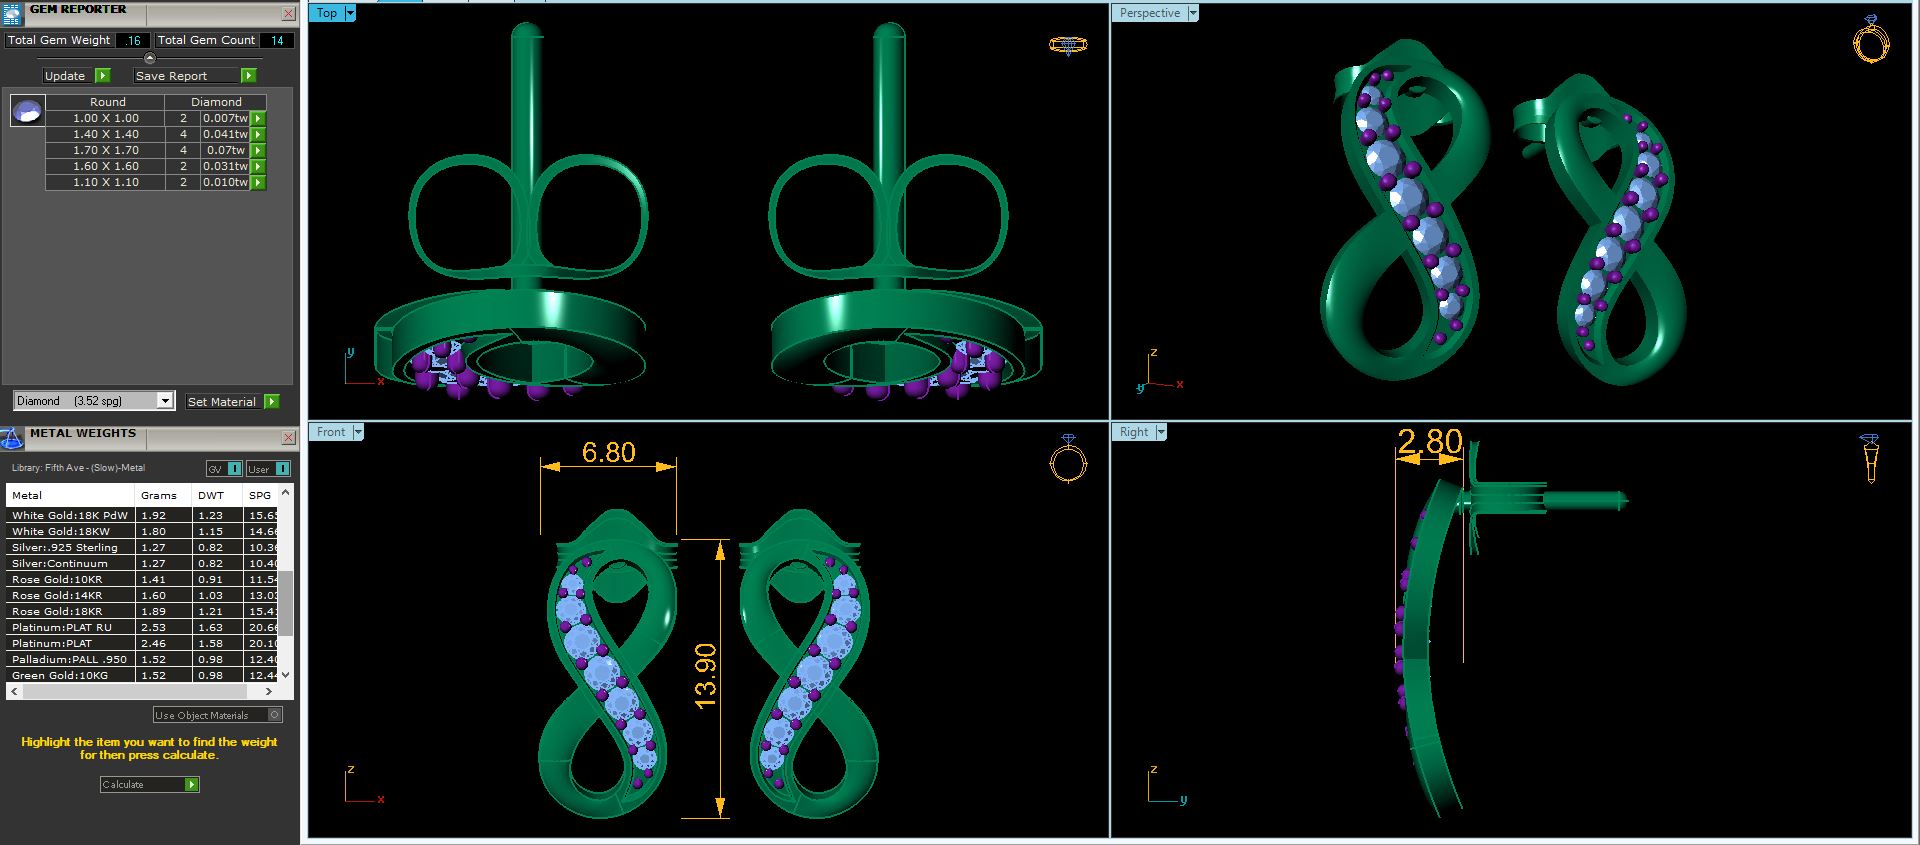Select the Right viewport label
This screenshot has height=845, width=1920.
pyautogui.click(x=1134, y=432)
